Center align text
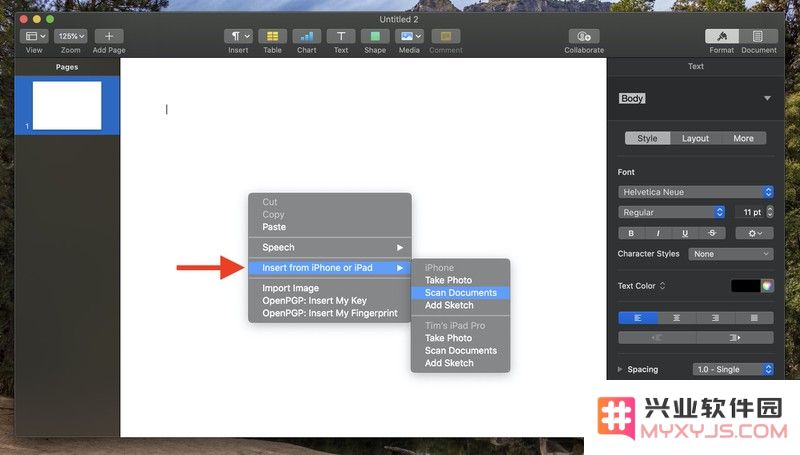This screenshot has height=455, width=800. [x=677, y=318]
